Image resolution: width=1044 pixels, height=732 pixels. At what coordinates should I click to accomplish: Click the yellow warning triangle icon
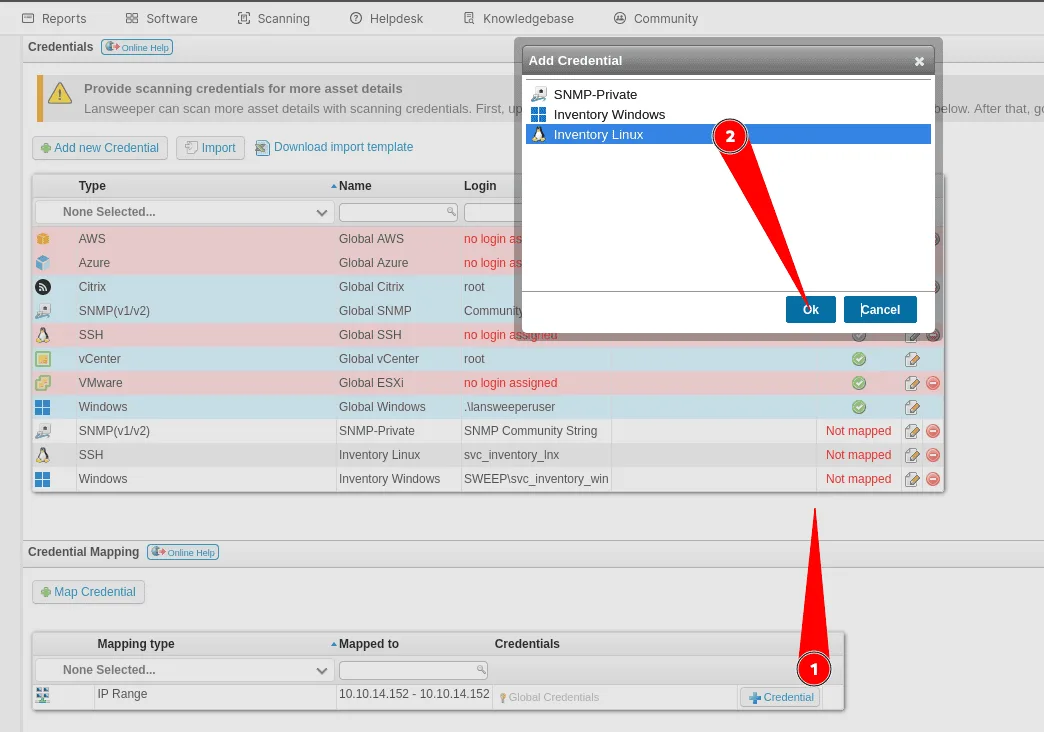60,93
